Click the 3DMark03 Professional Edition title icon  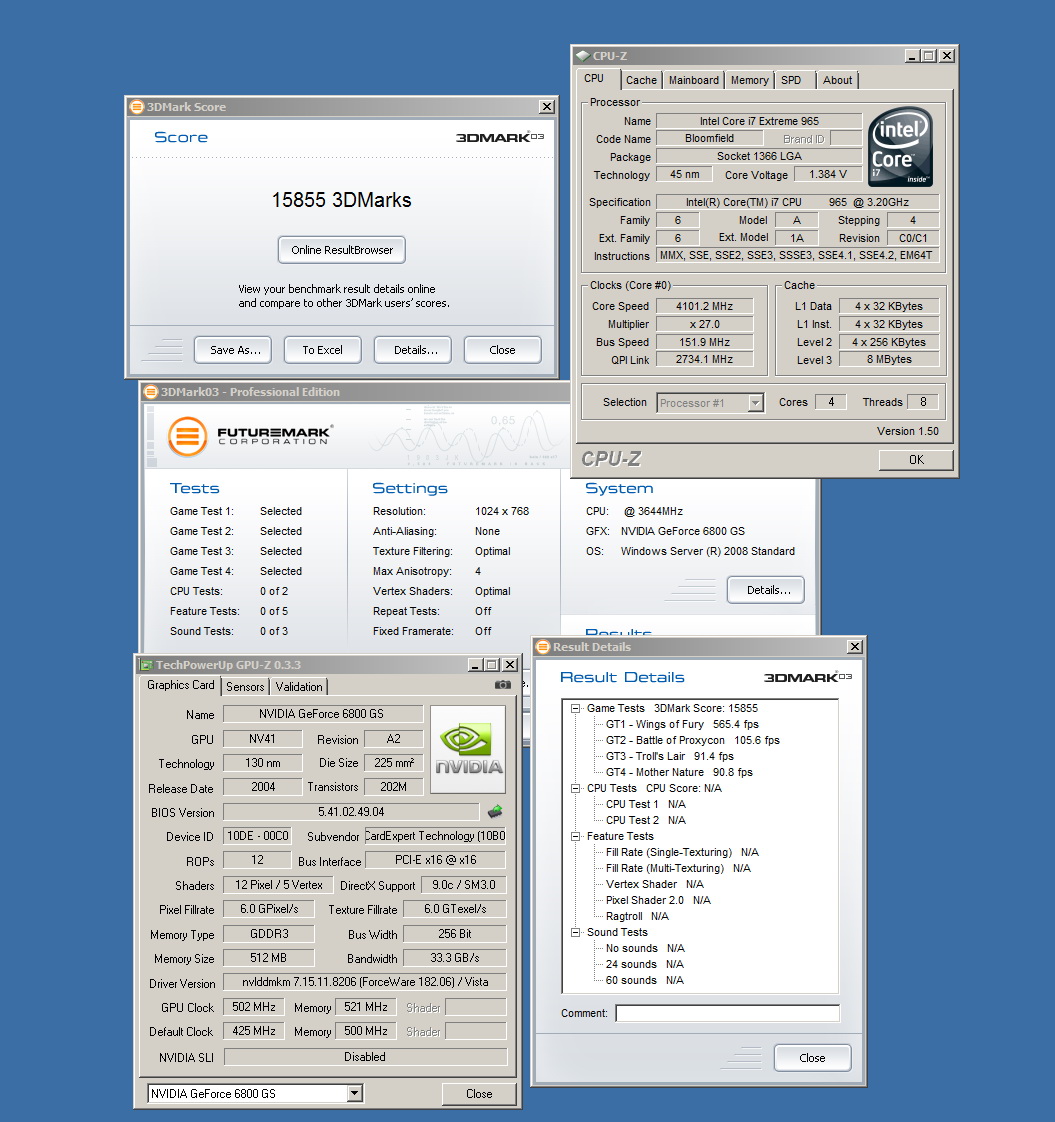pos(150,392)
